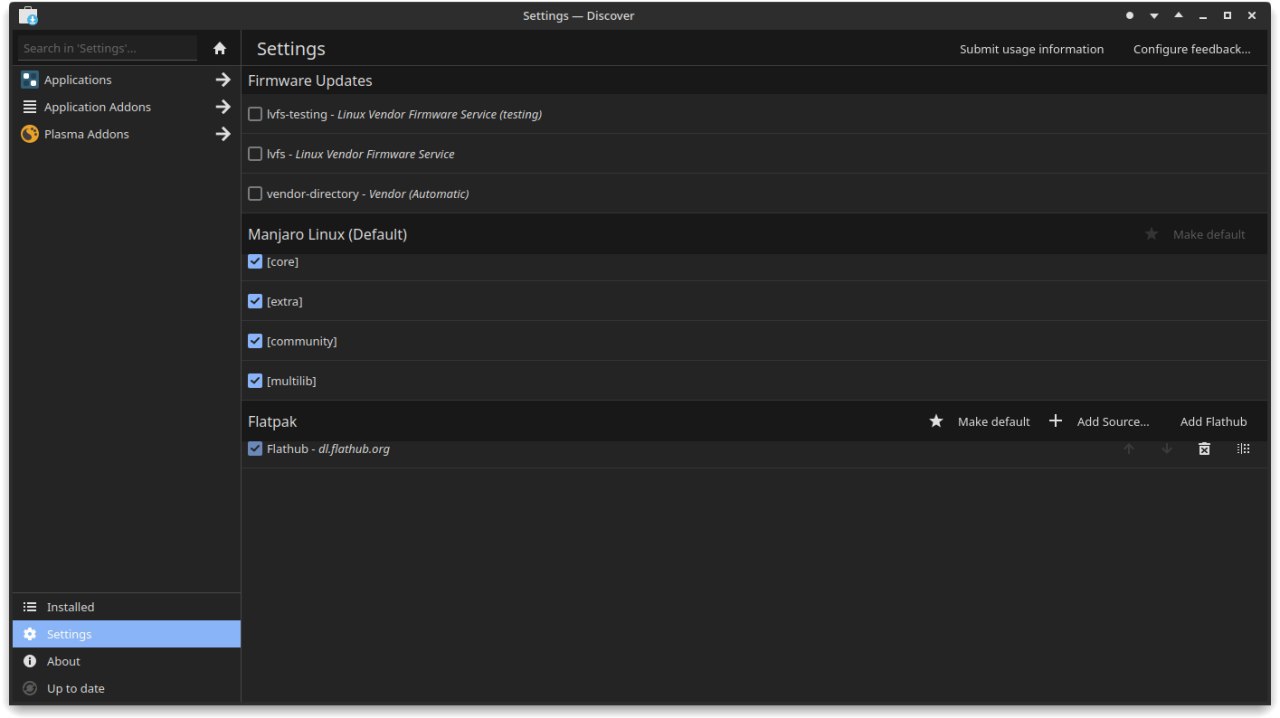Click the Manjaro Linux (Default) header
The width and height of the screenshot is (1280, 718).
pos(327,235)
